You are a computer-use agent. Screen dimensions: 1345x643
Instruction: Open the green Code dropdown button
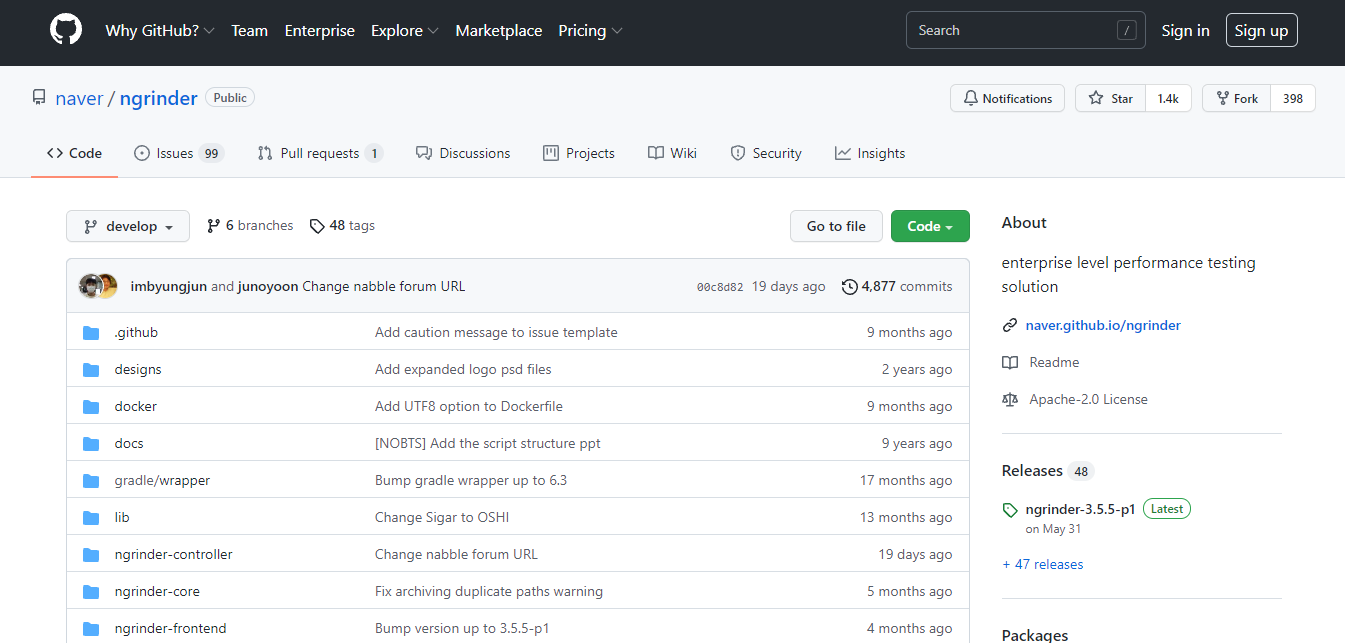[930, 226]
